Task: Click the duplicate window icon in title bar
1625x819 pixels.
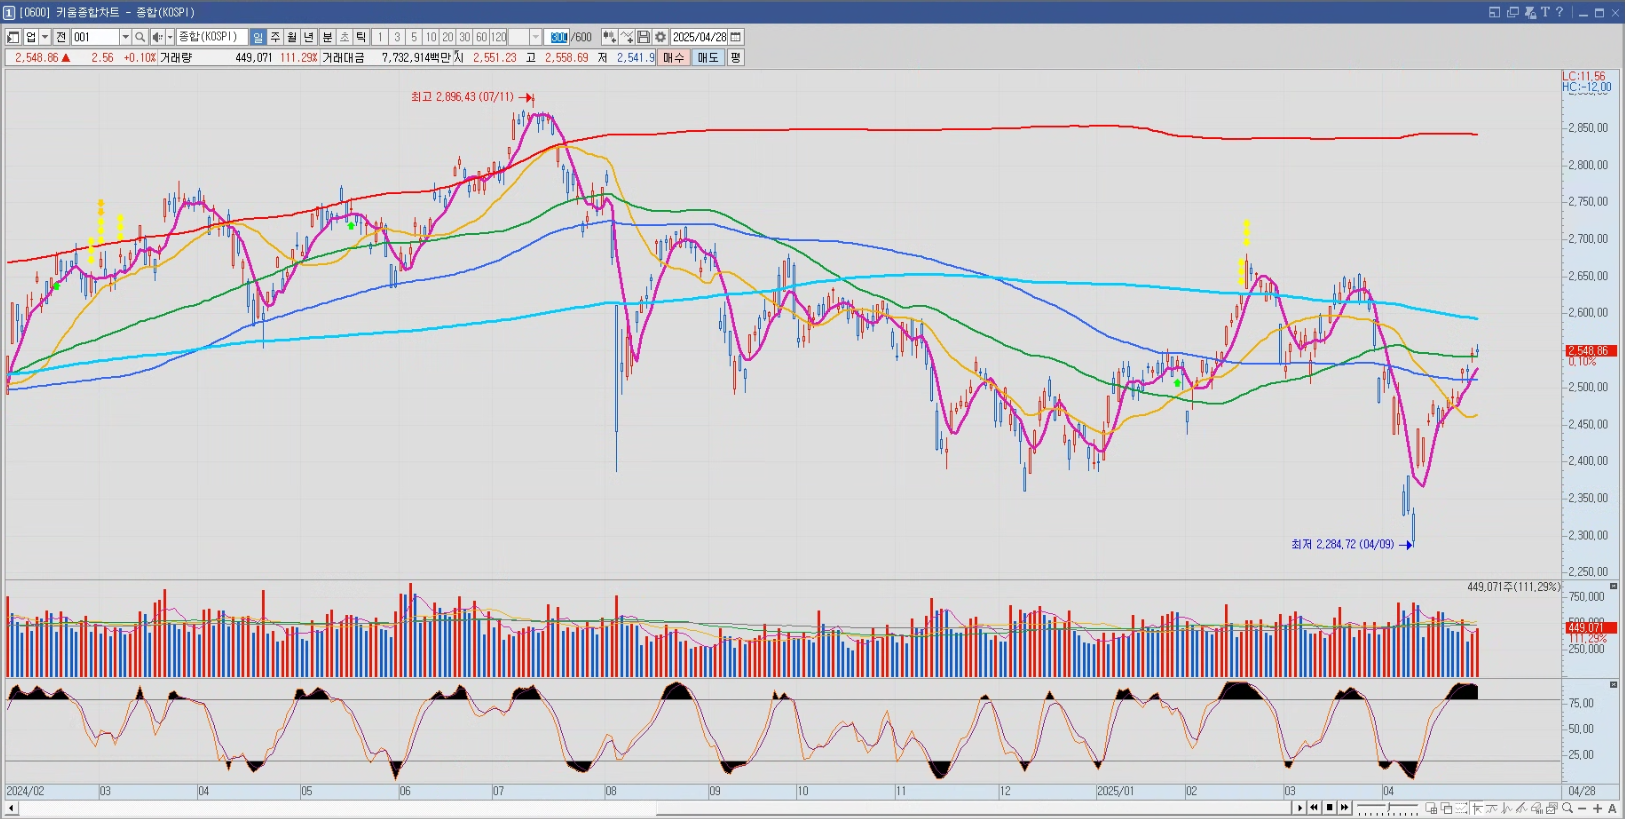Action: click(1512, 12)
